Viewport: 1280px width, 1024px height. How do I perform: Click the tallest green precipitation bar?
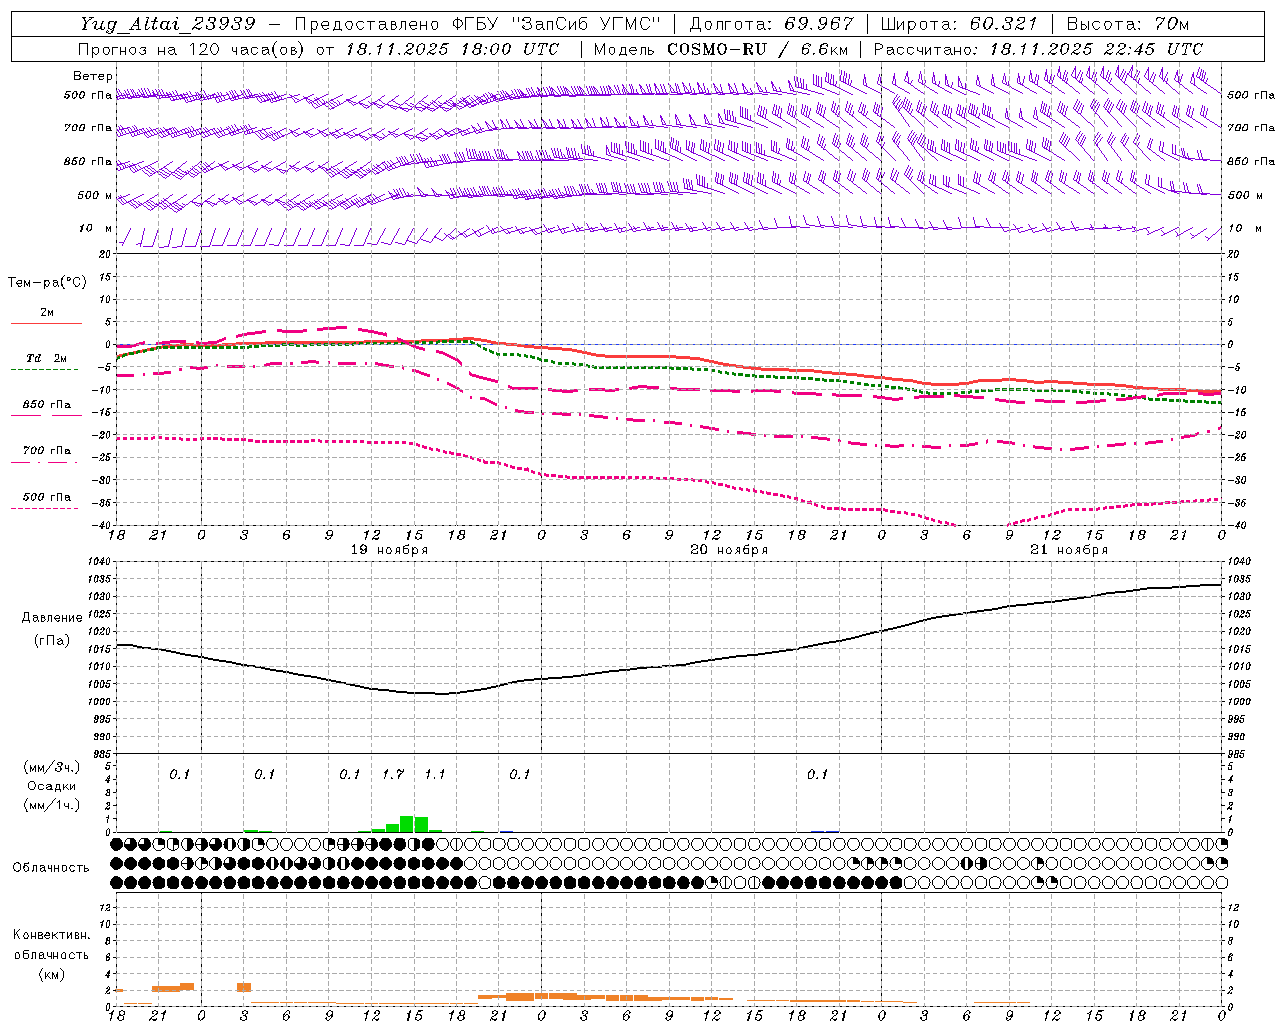point(407,824)
